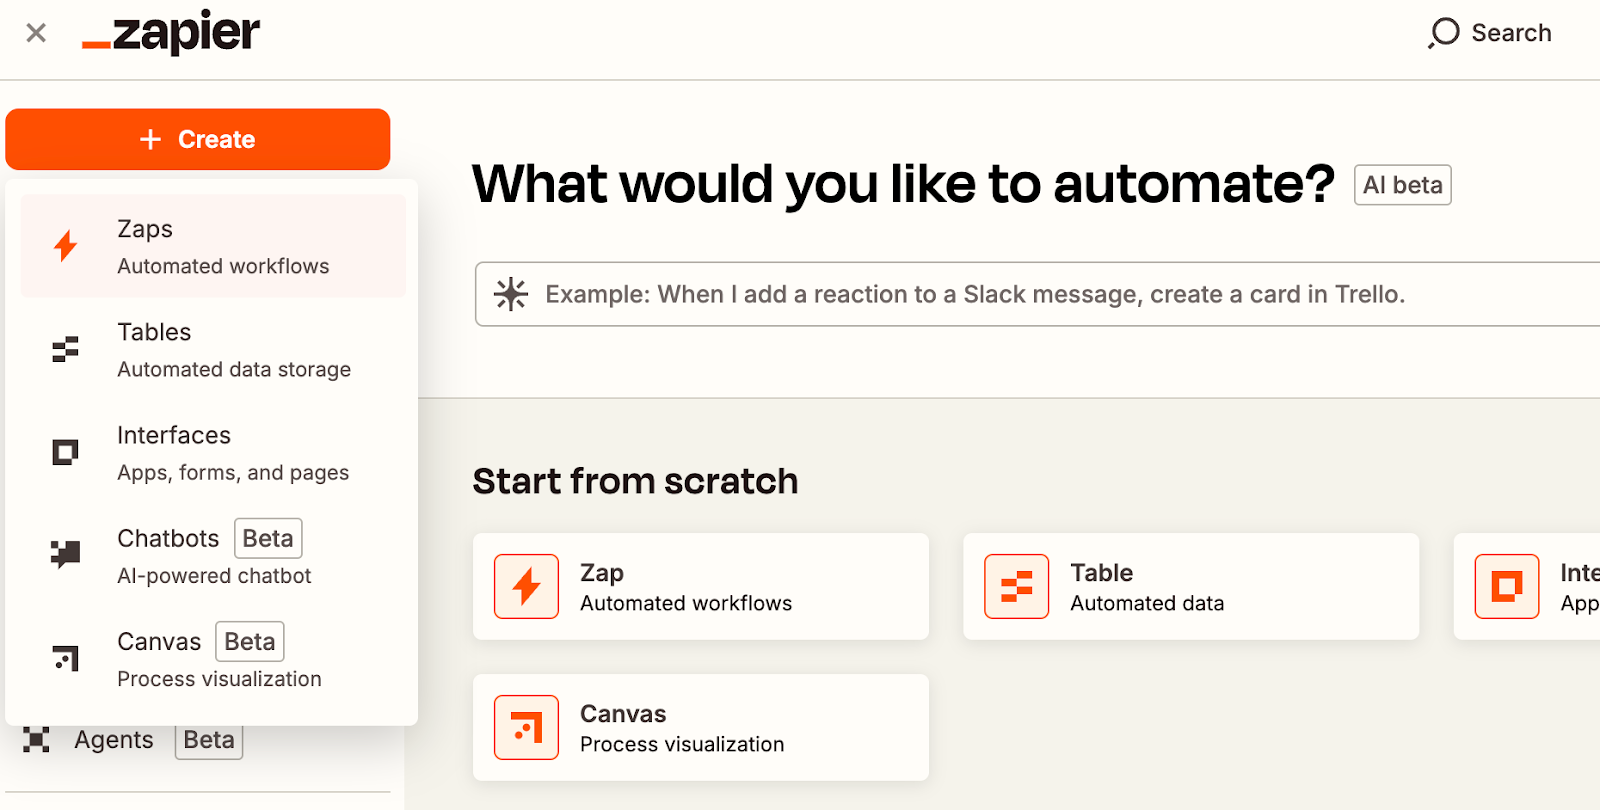The width and height of the screenshot is (1600, 810).
Task: Pick Canvas process visualization in the menu
Action: 219,659
